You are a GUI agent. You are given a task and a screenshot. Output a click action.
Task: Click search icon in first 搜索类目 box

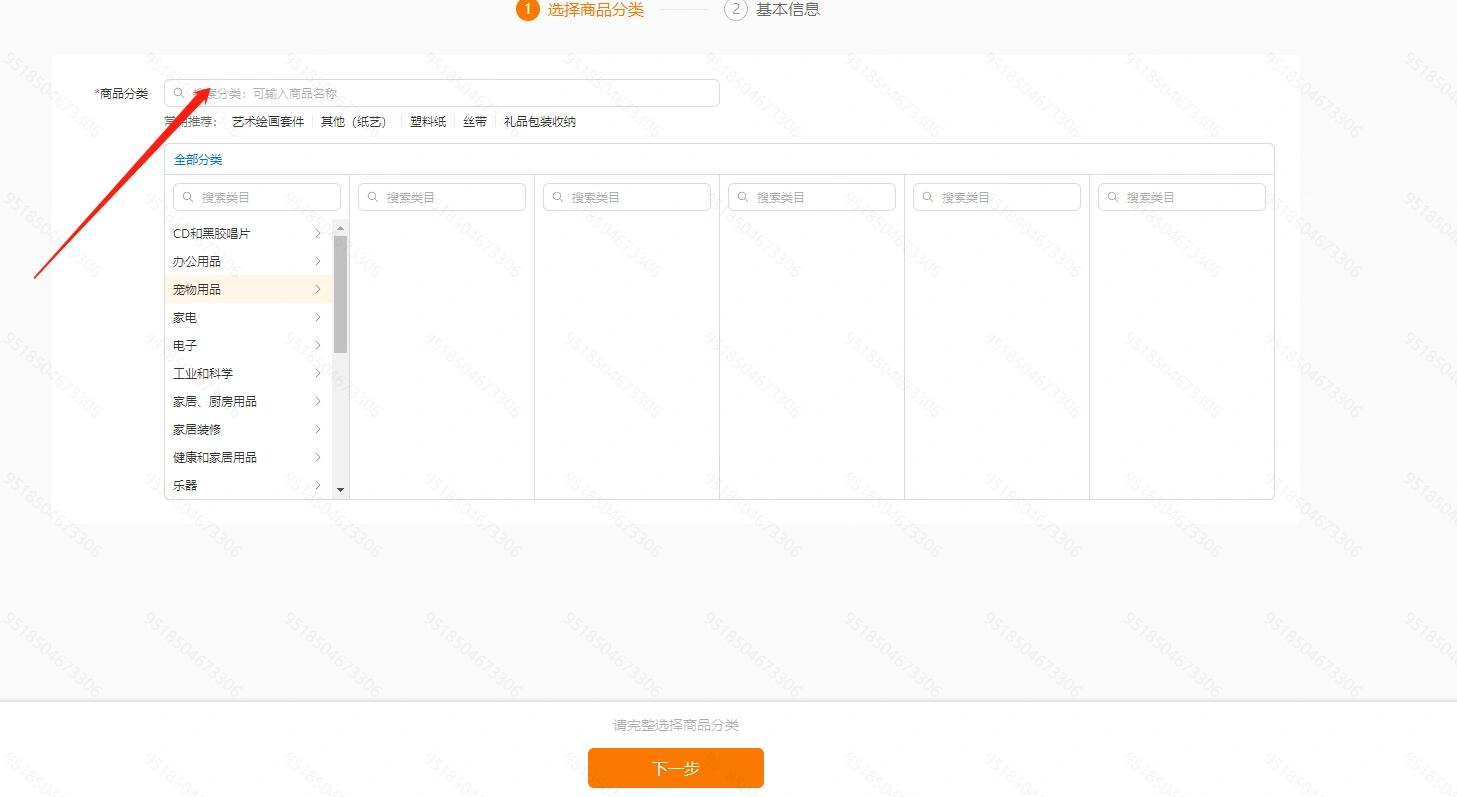(x=188, y=197)
